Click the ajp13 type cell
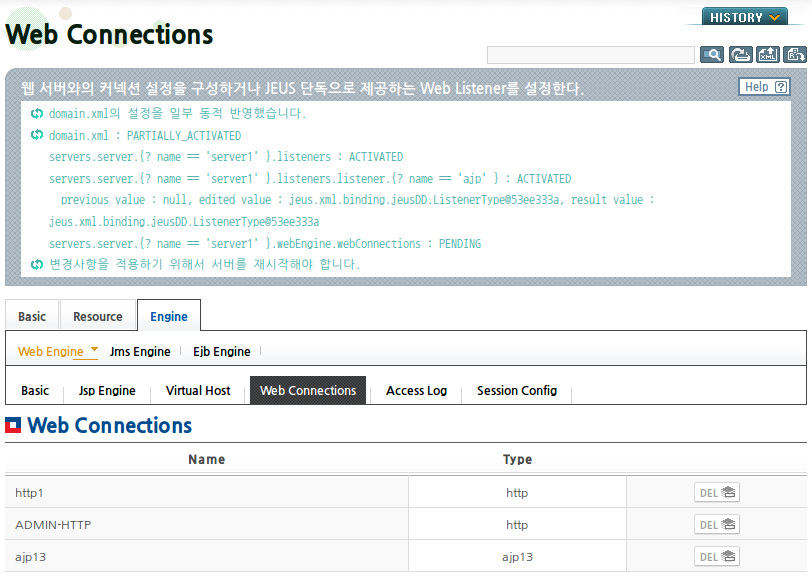812x579 pixels. 517,557
